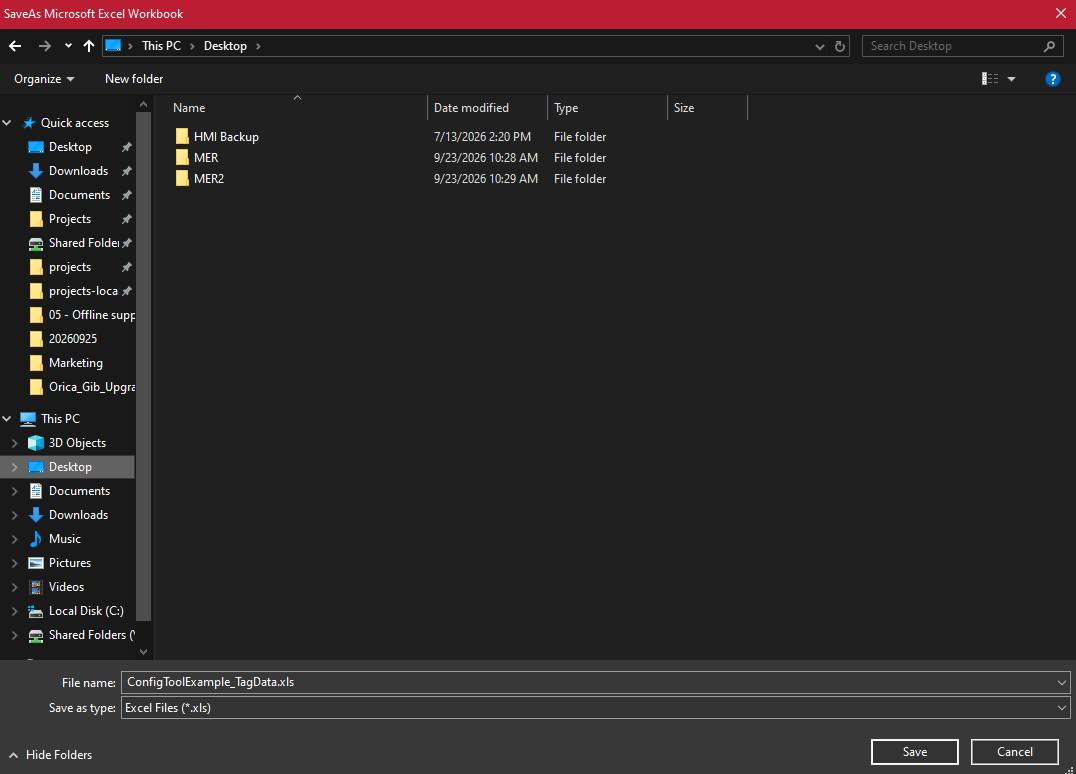Go up one folder level
Viewport: 1076px width, 774px height.
click(89, 46)
